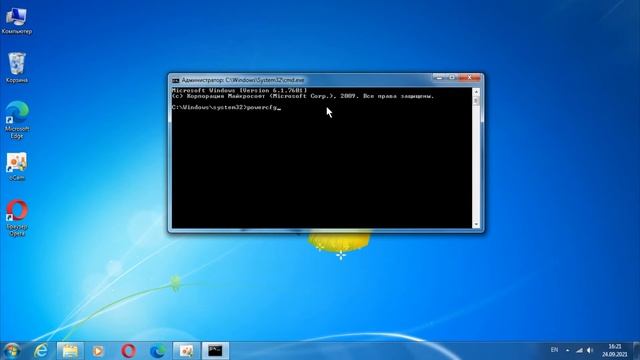Open the Windows Start menu
This screenshot has width=640, height=360.
(x=11, y=351)
